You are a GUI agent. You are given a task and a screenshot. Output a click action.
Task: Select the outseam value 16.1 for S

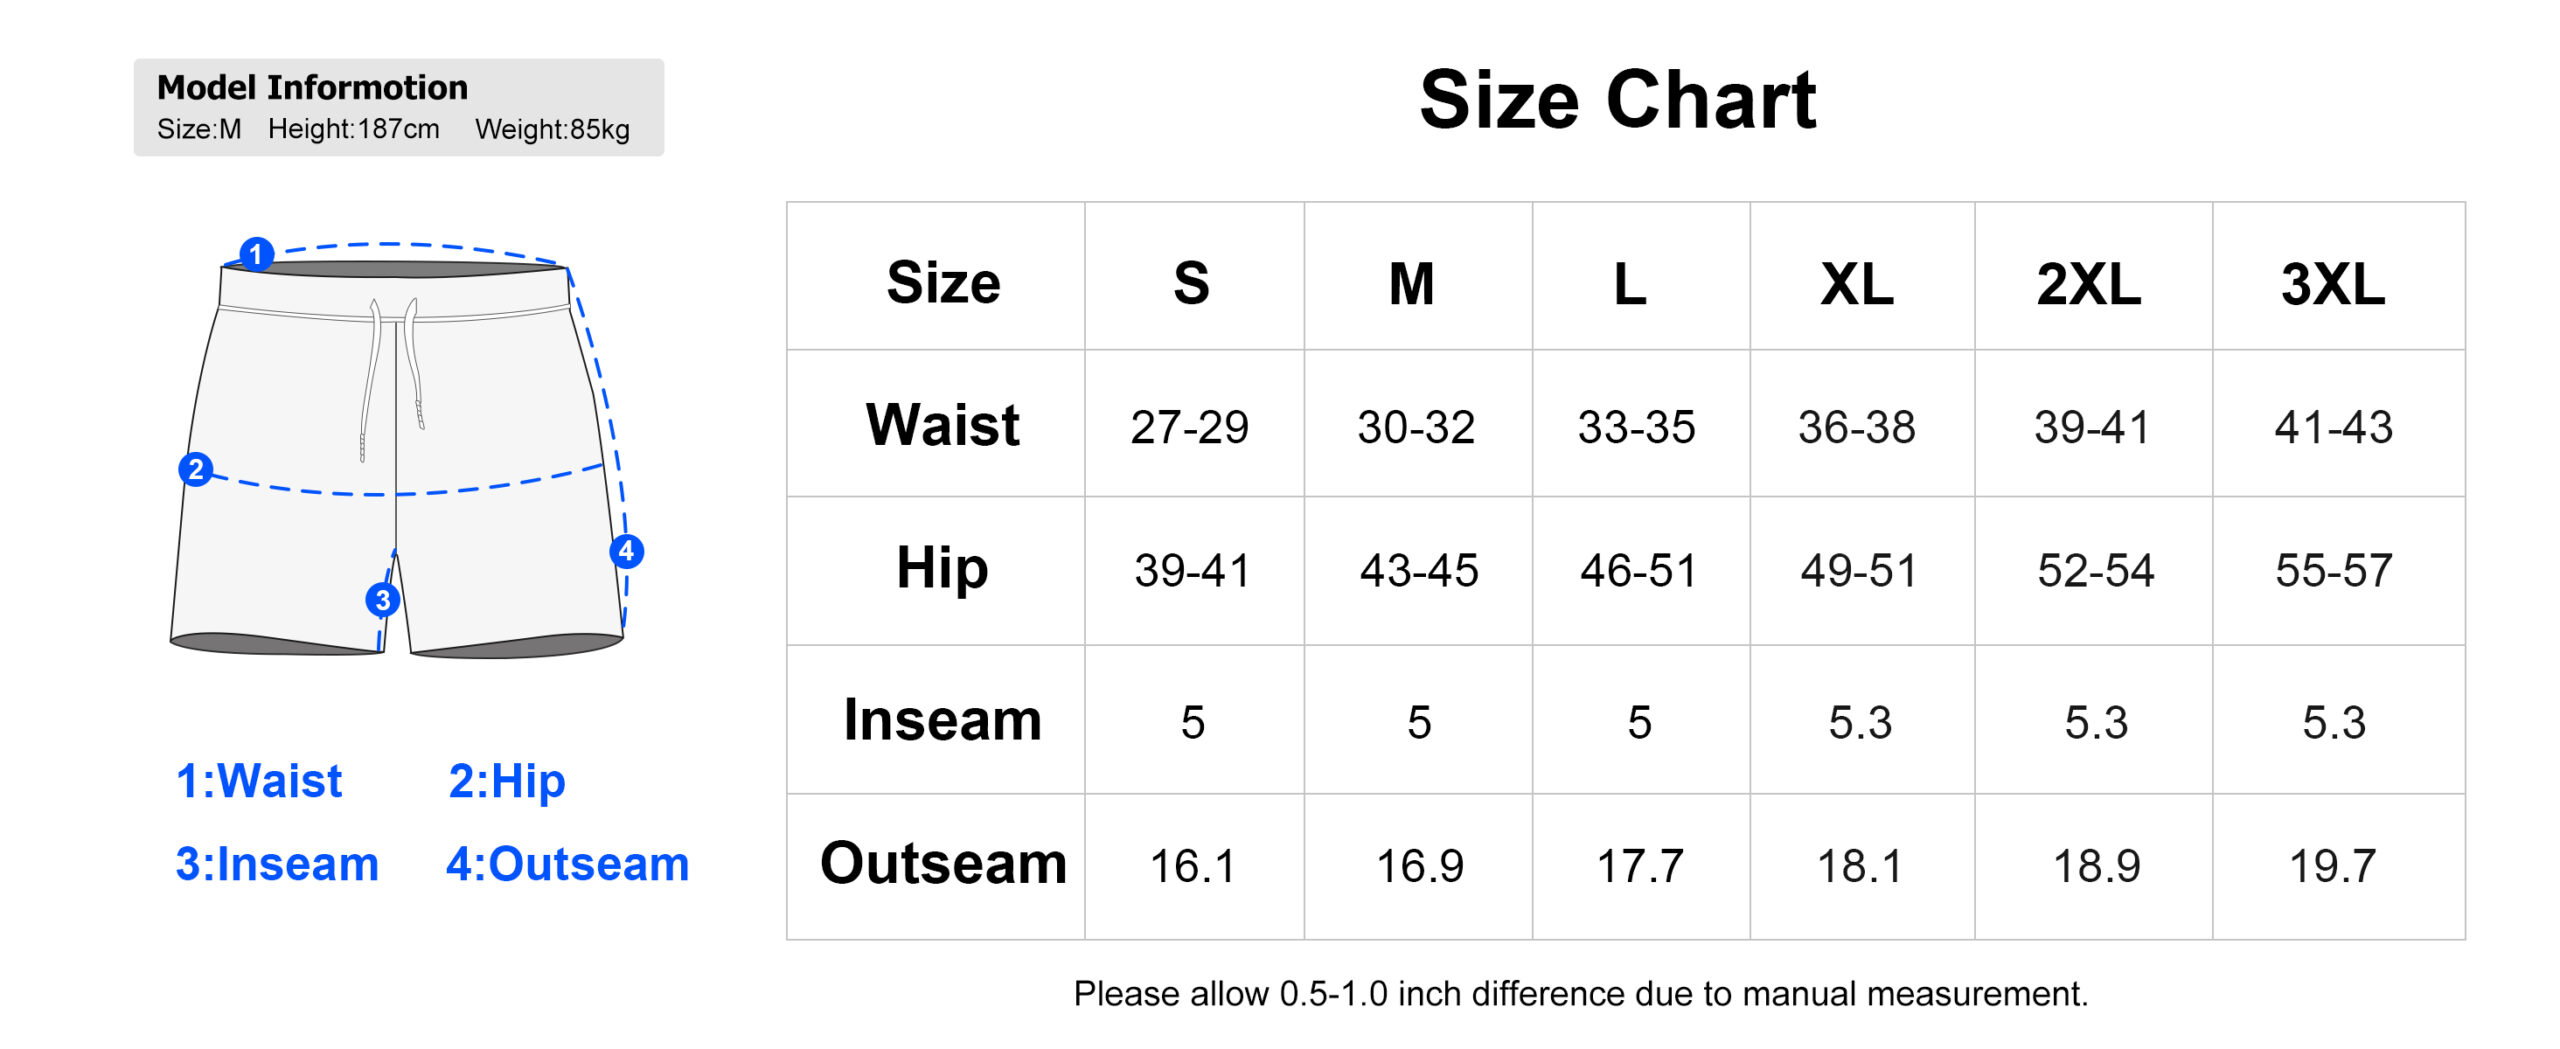pyautogui.click(x=1192, y=866)
